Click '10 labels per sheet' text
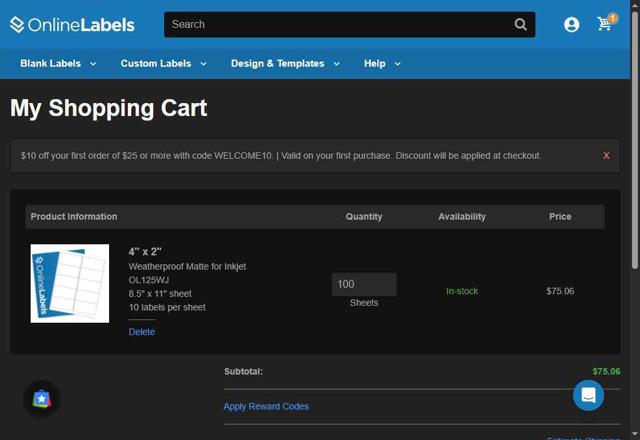The image size is (640, 440). 167,307
